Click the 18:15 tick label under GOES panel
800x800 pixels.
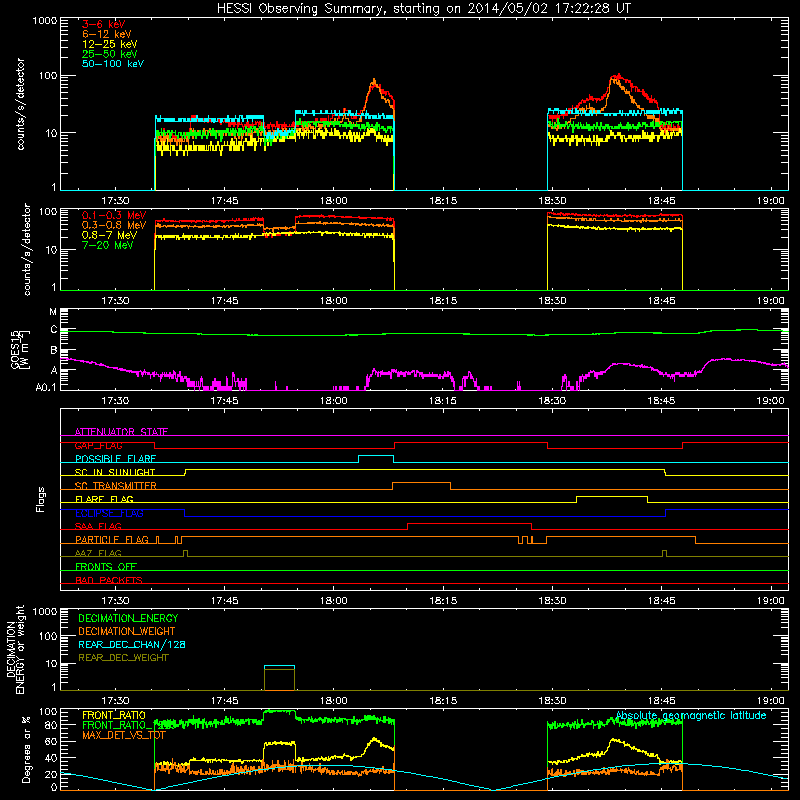click(443, 401)
